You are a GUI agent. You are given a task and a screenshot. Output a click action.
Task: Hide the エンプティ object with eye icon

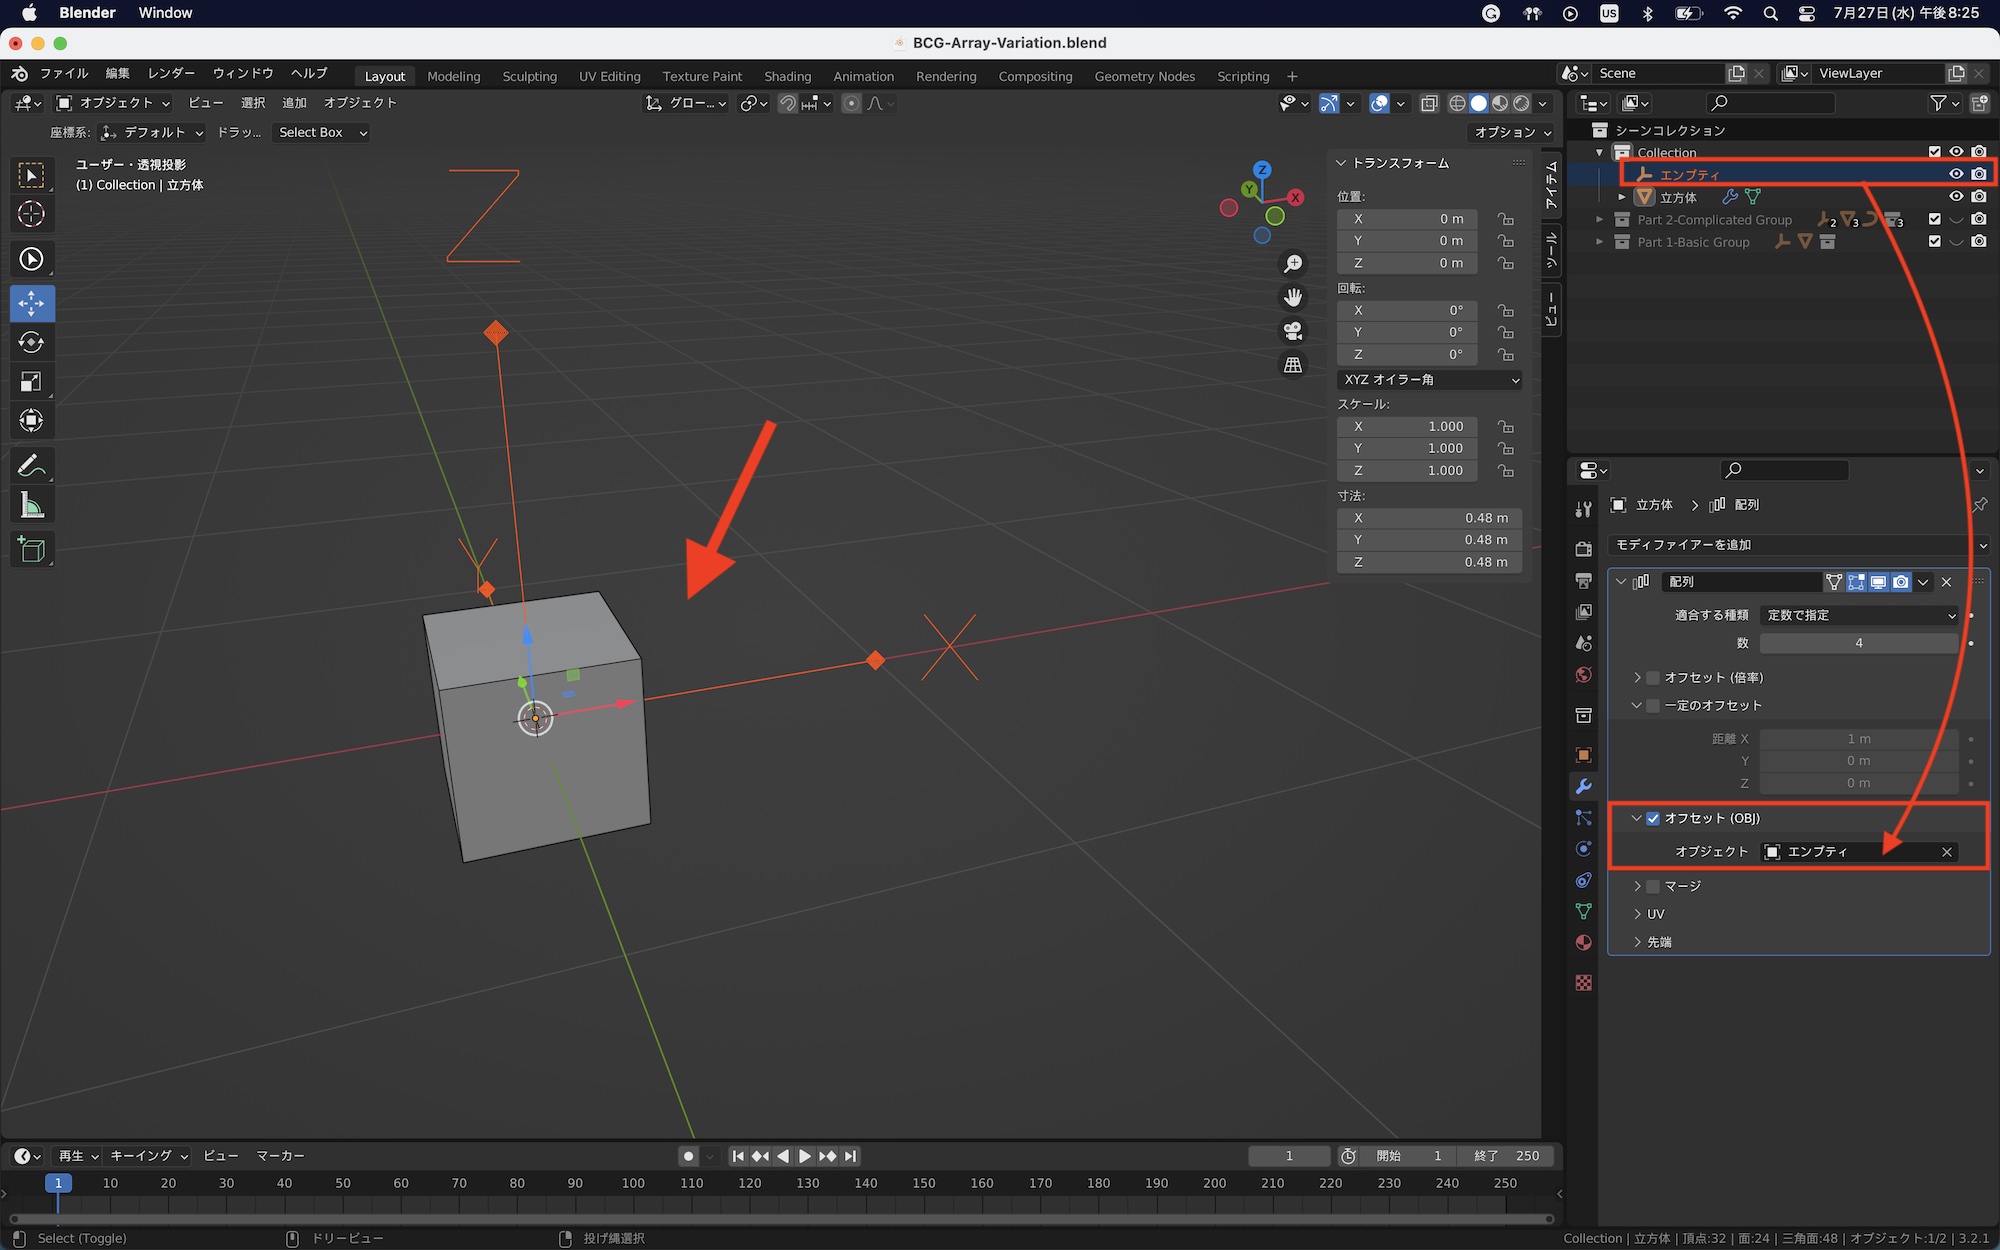[x=1956, y=174]
